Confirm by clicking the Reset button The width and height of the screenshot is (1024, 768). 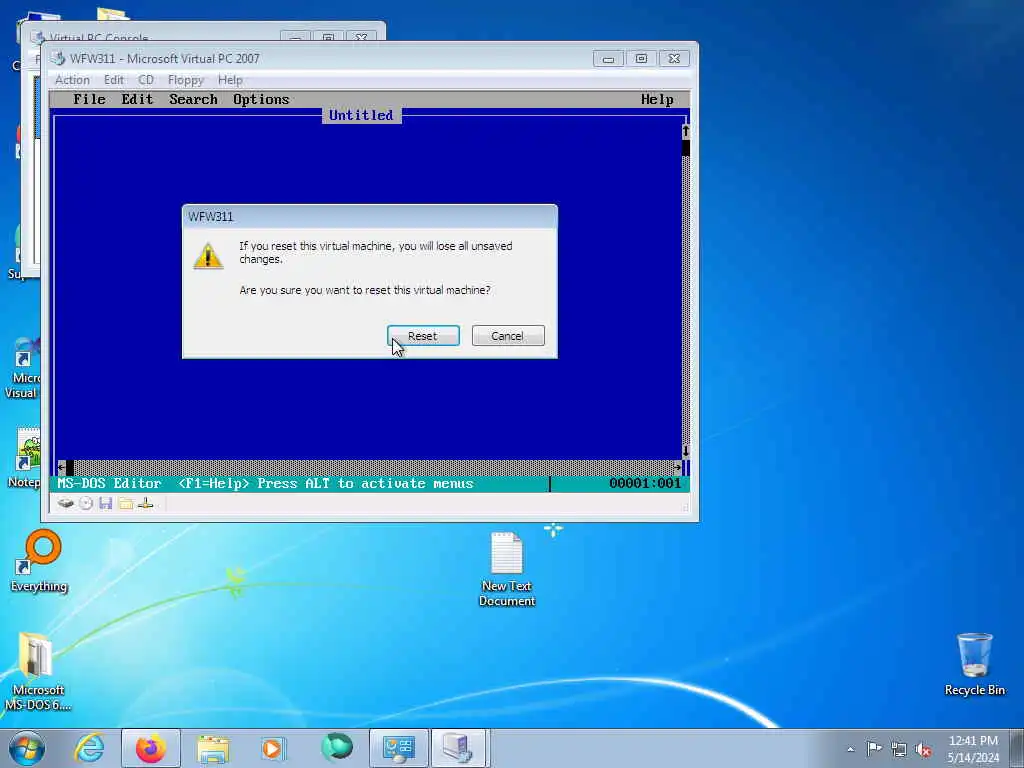tap(423, 336)
